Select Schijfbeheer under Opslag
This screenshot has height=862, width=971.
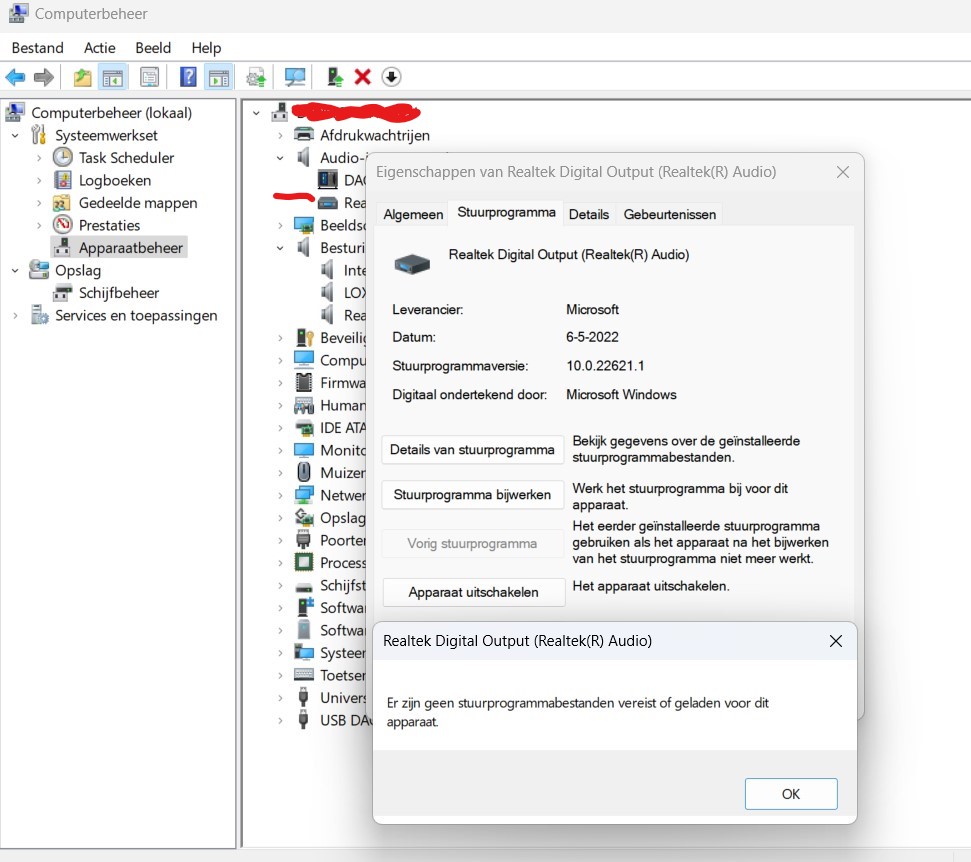(x=118, y=292)
